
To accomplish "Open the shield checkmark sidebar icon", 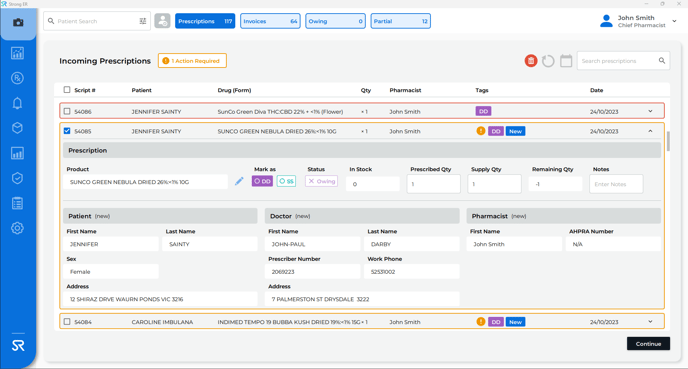I will (18, 178).
